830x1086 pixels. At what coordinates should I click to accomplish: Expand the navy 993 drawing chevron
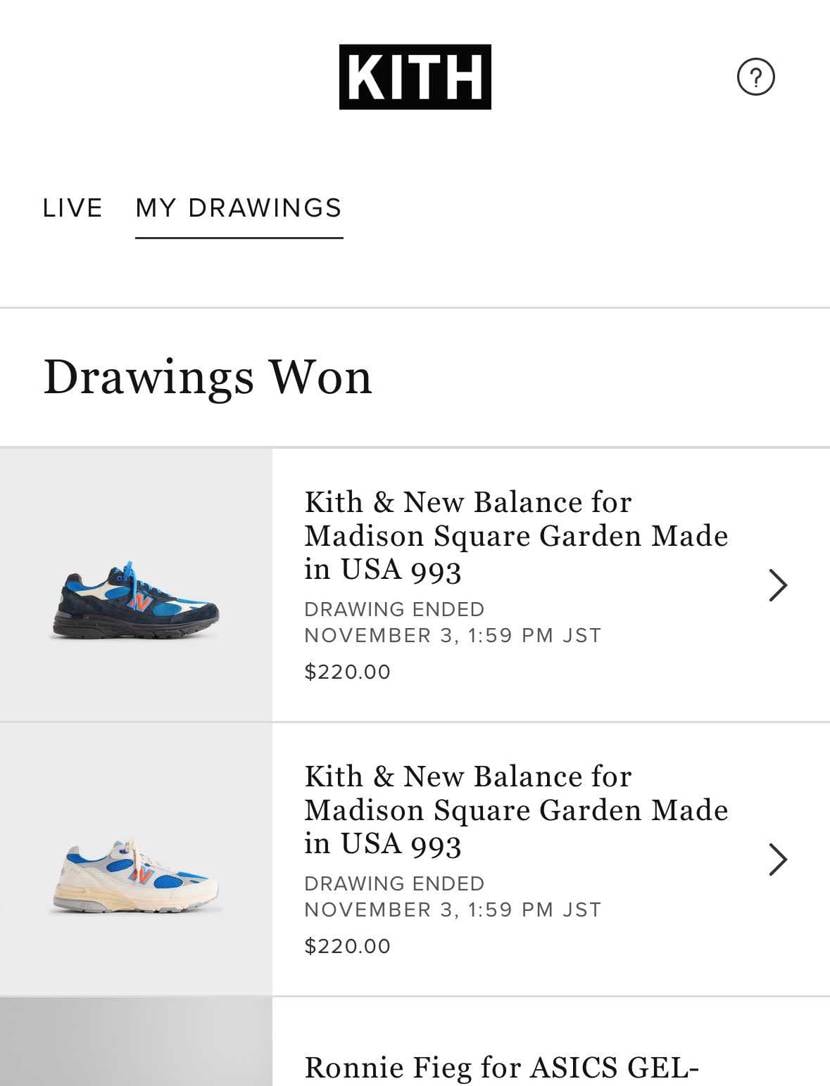point(778,585)
